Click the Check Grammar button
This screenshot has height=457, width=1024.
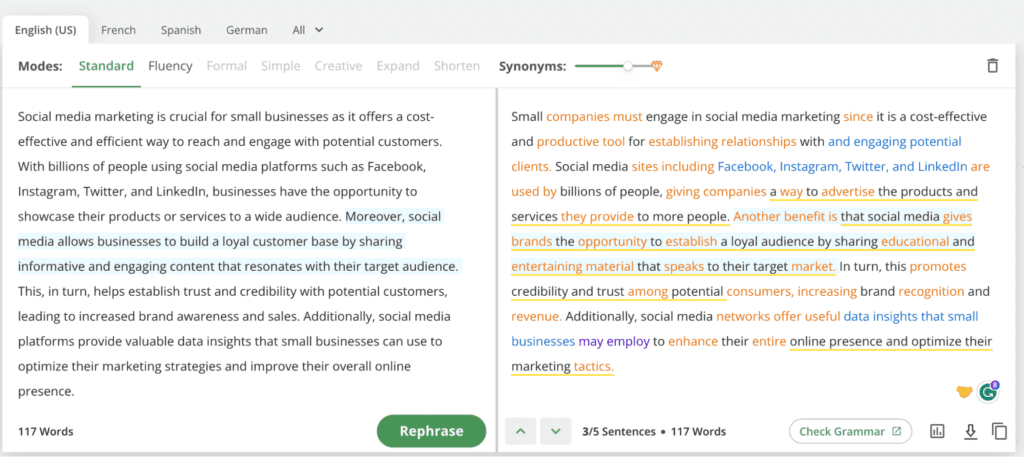850,431
